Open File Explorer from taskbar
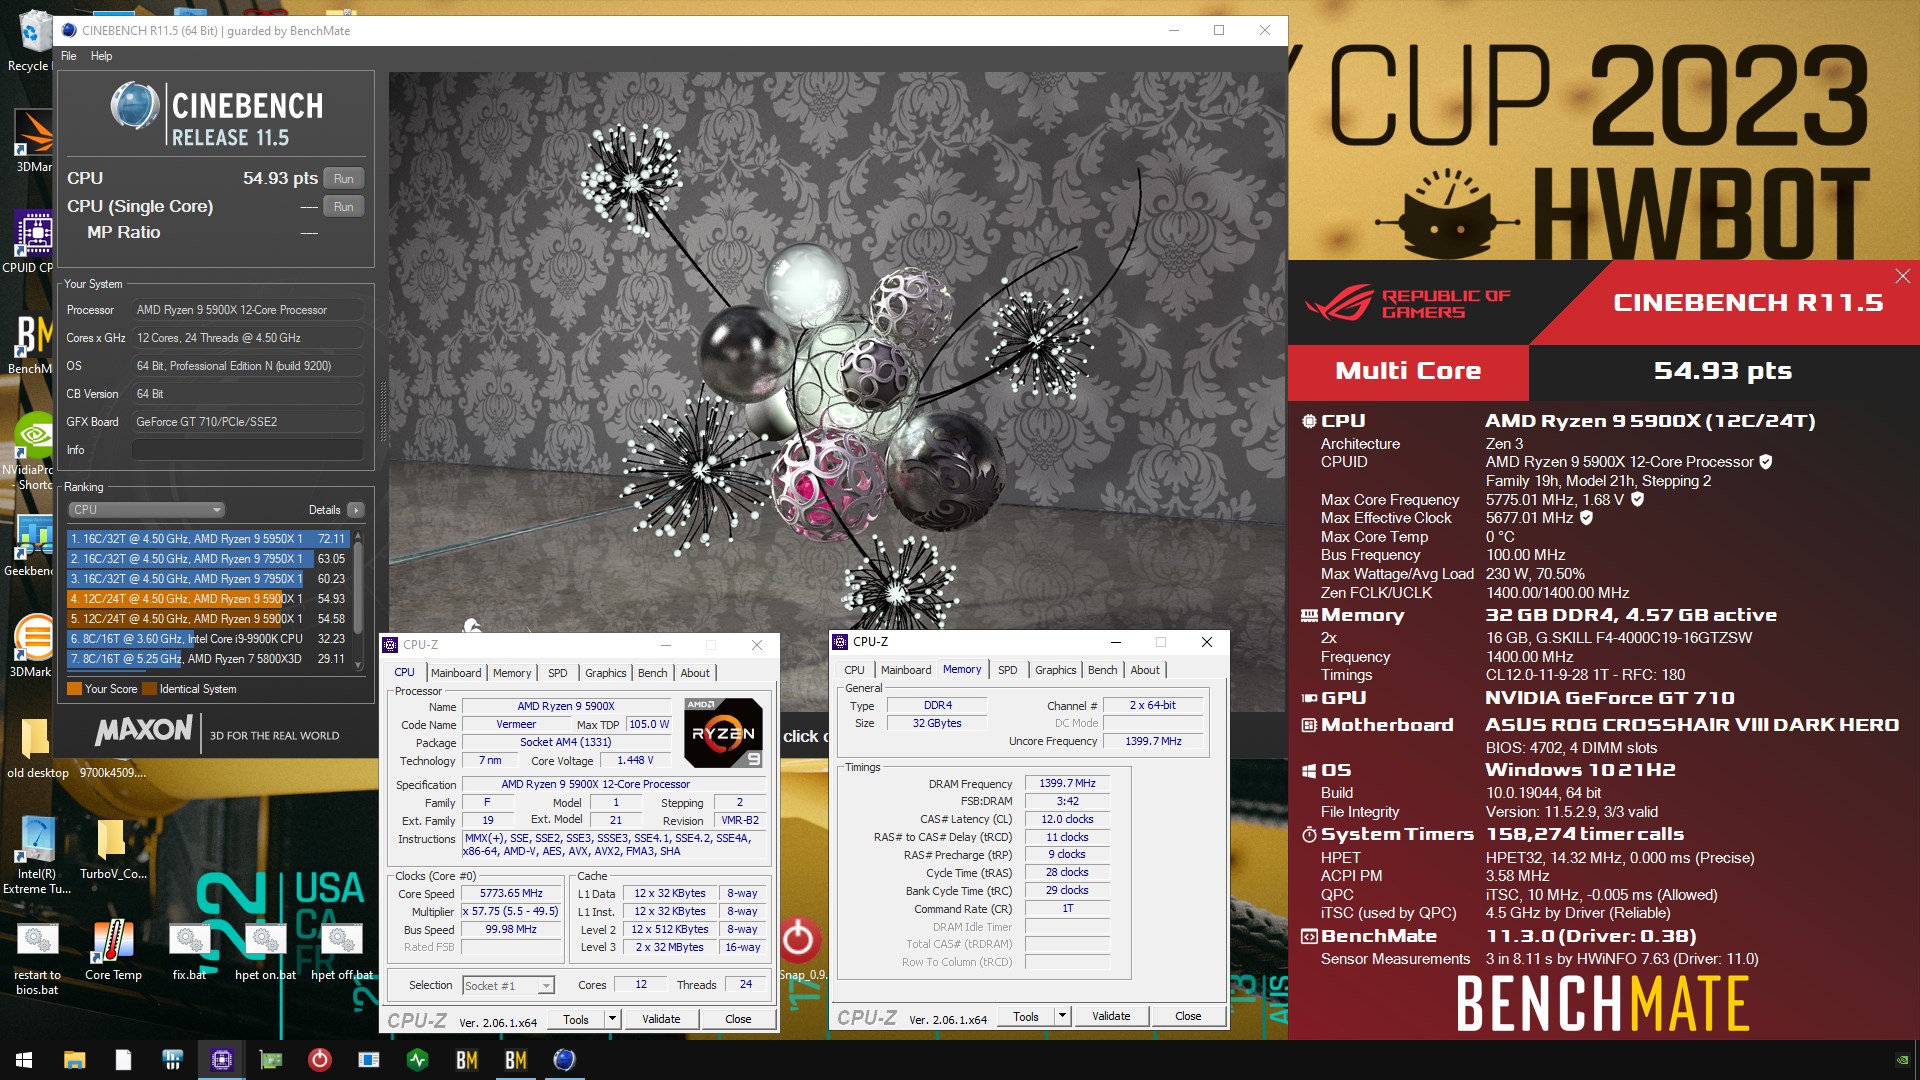1920x1080 pixels. (74, 1060)
